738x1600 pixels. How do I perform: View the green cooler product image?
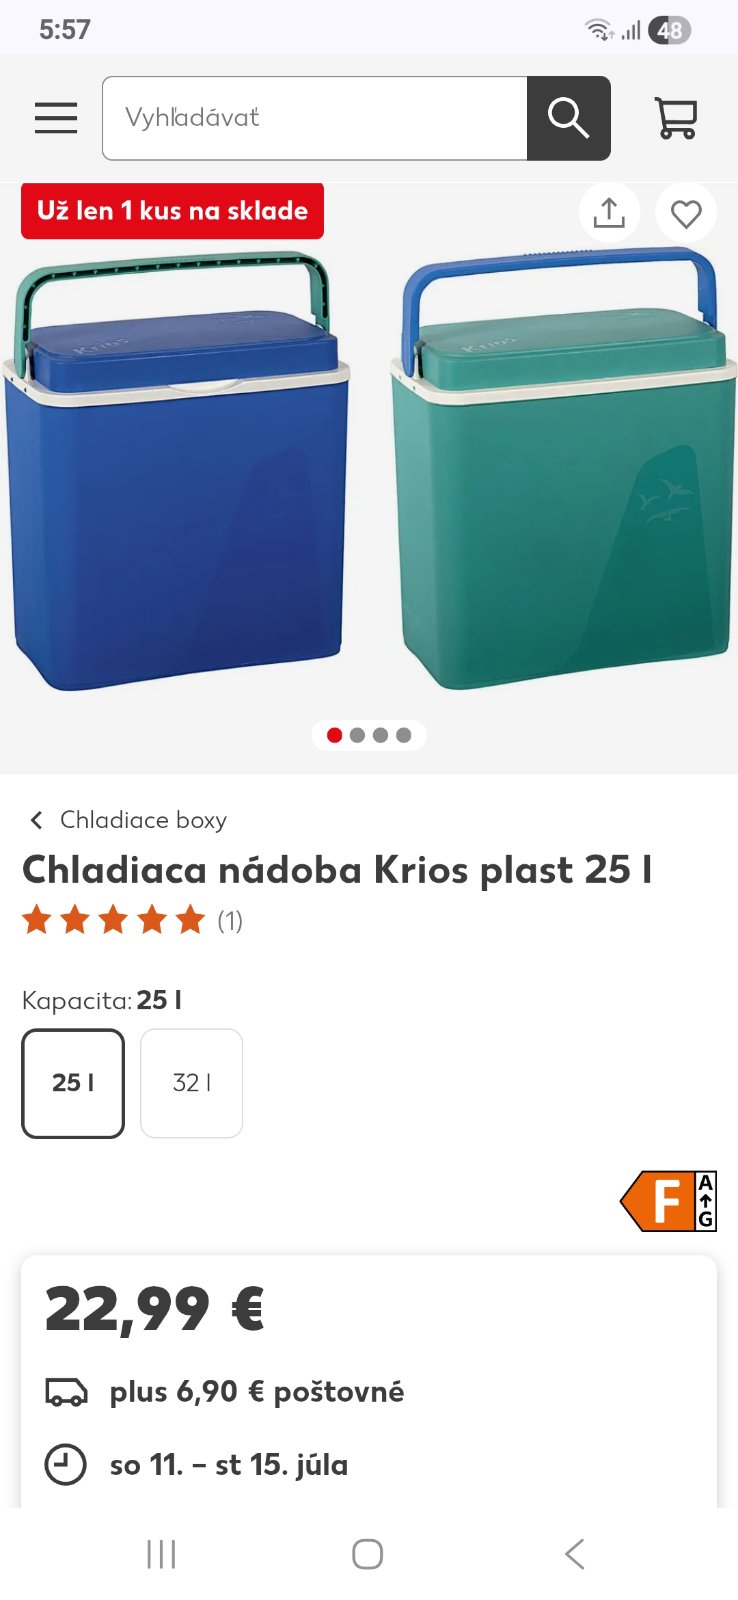point(563,470)
